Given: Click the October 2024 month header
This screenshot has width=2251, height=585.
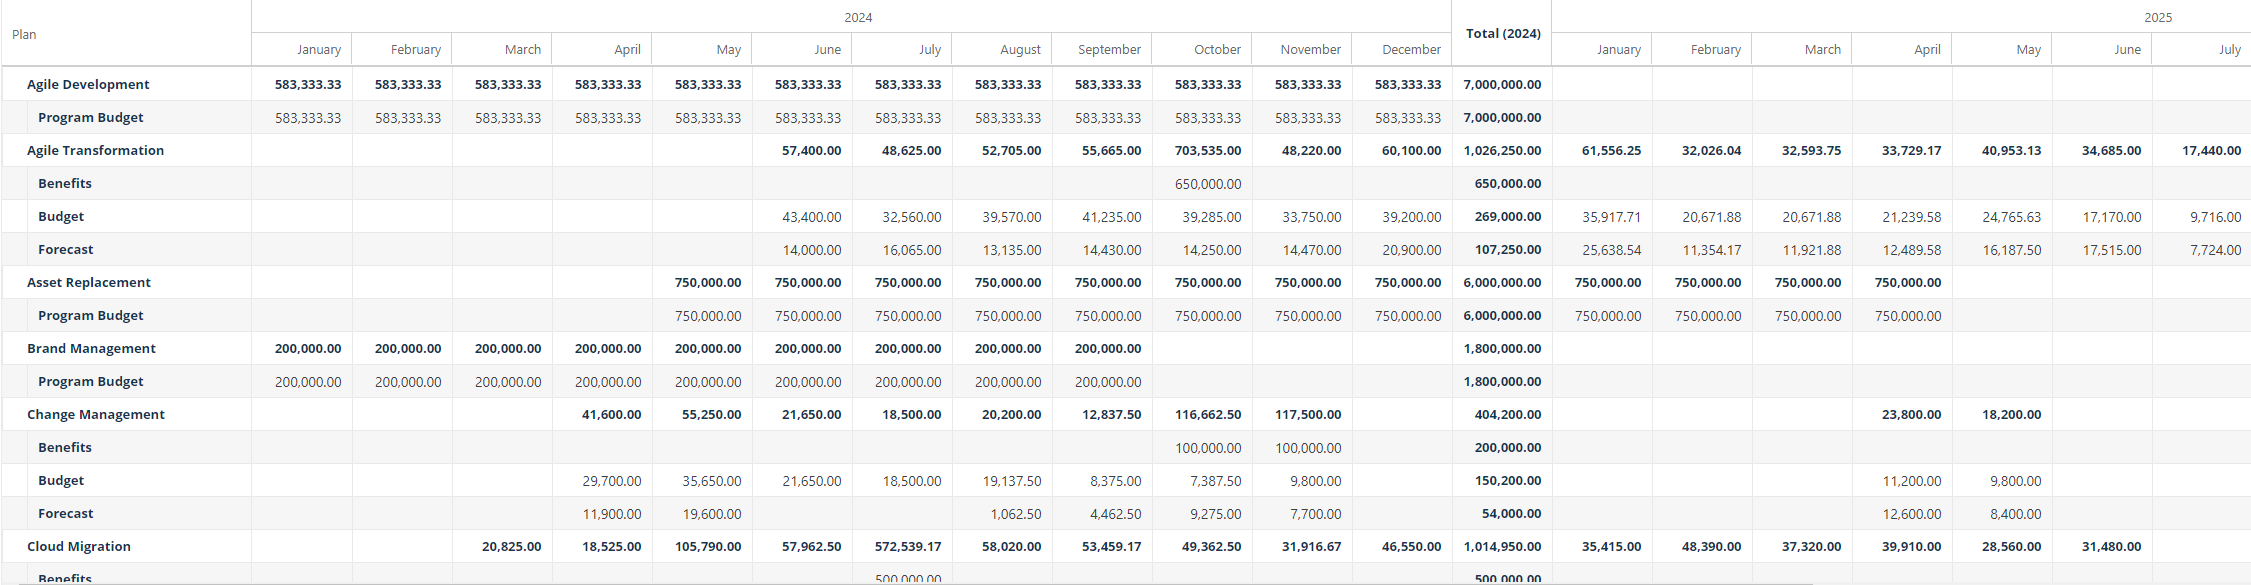Looking at the screenshot, I should 1217,49.
